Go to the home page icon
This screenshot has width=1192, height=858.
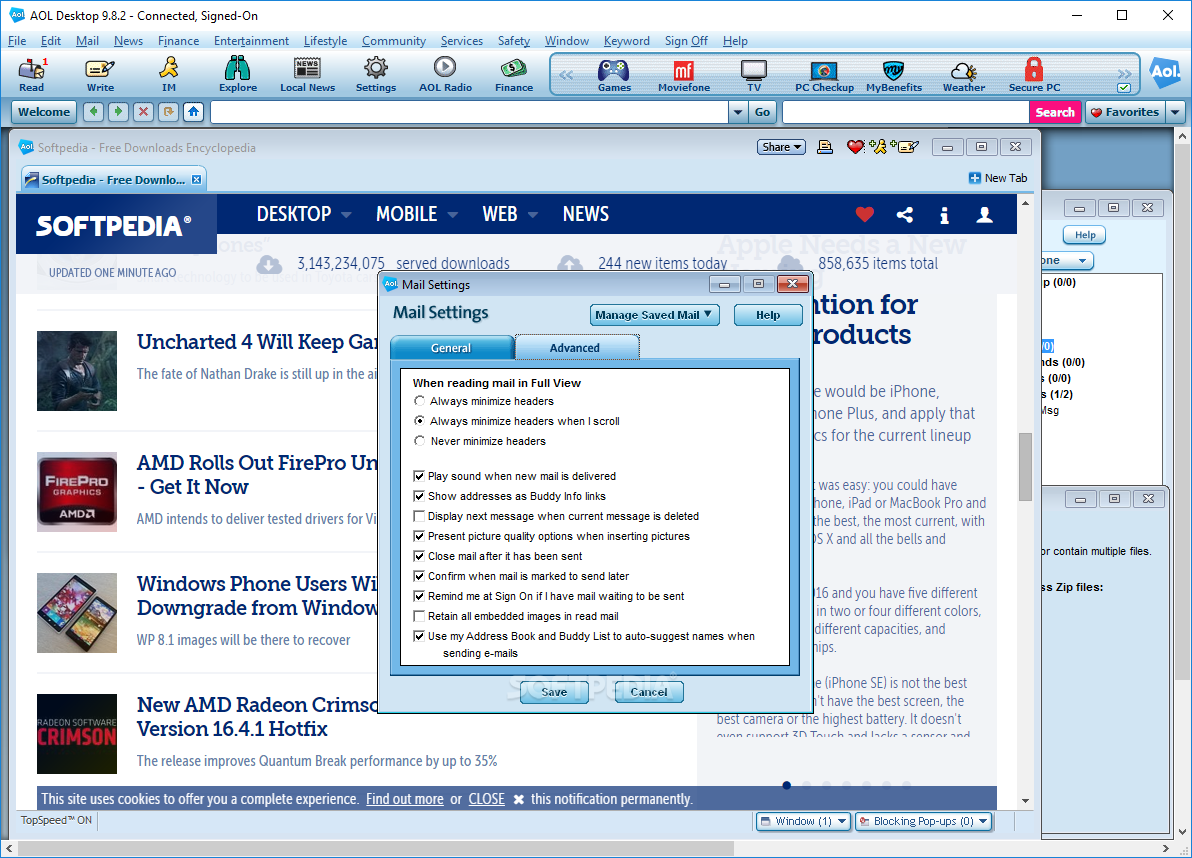193,112
